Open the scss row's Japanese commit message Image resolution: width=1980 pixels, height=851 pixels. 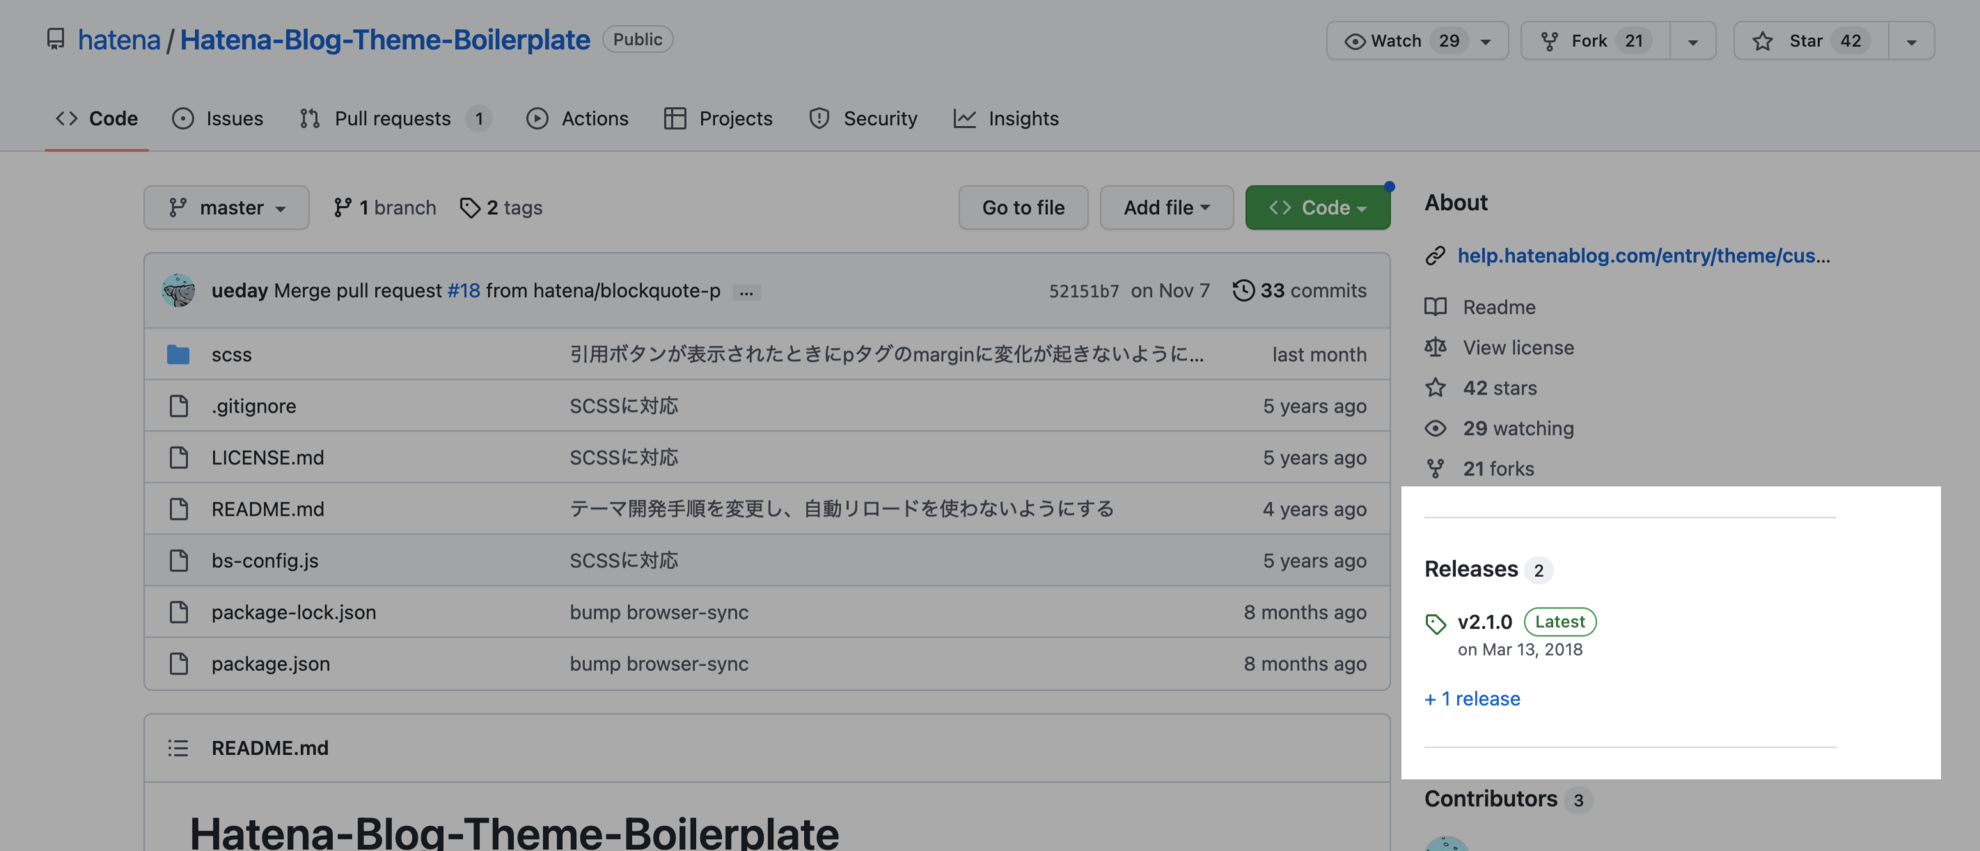point(886,354)
